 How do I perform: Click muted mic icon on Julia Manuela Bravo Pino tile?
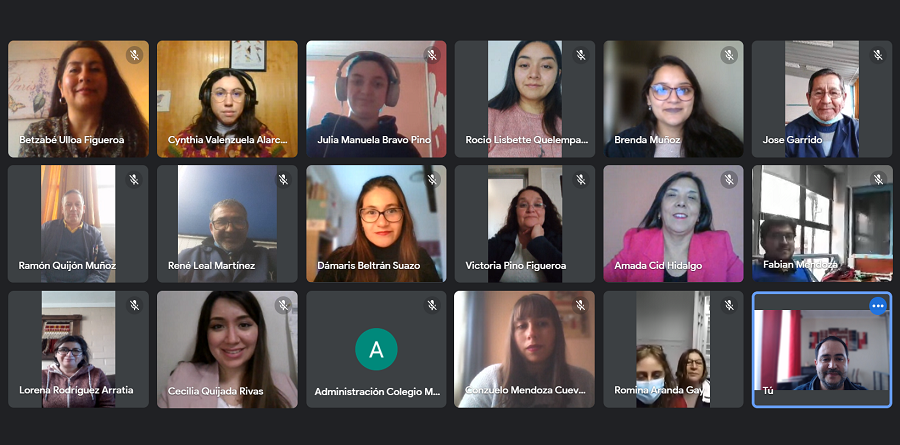(x=432, y=55)
